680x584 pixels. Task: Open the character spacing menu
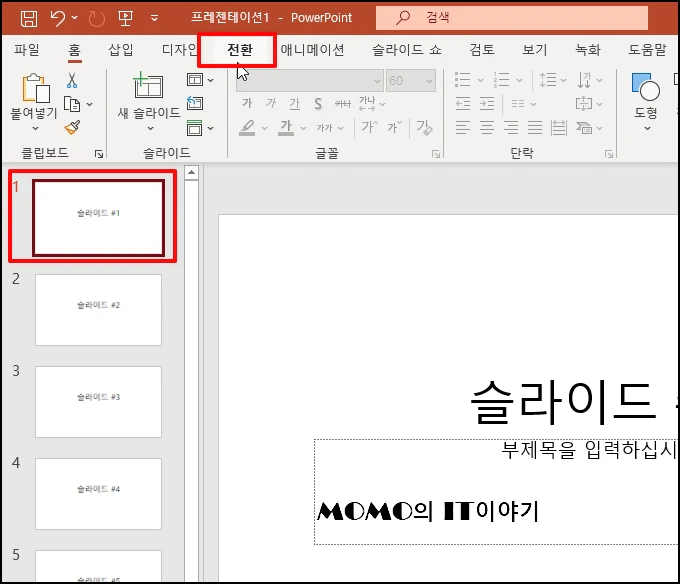372,104
